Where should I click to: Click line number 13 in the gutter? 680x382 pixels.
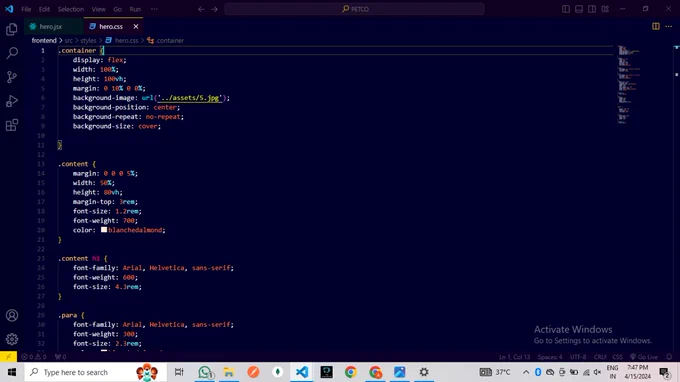click(x=41, y=164)
